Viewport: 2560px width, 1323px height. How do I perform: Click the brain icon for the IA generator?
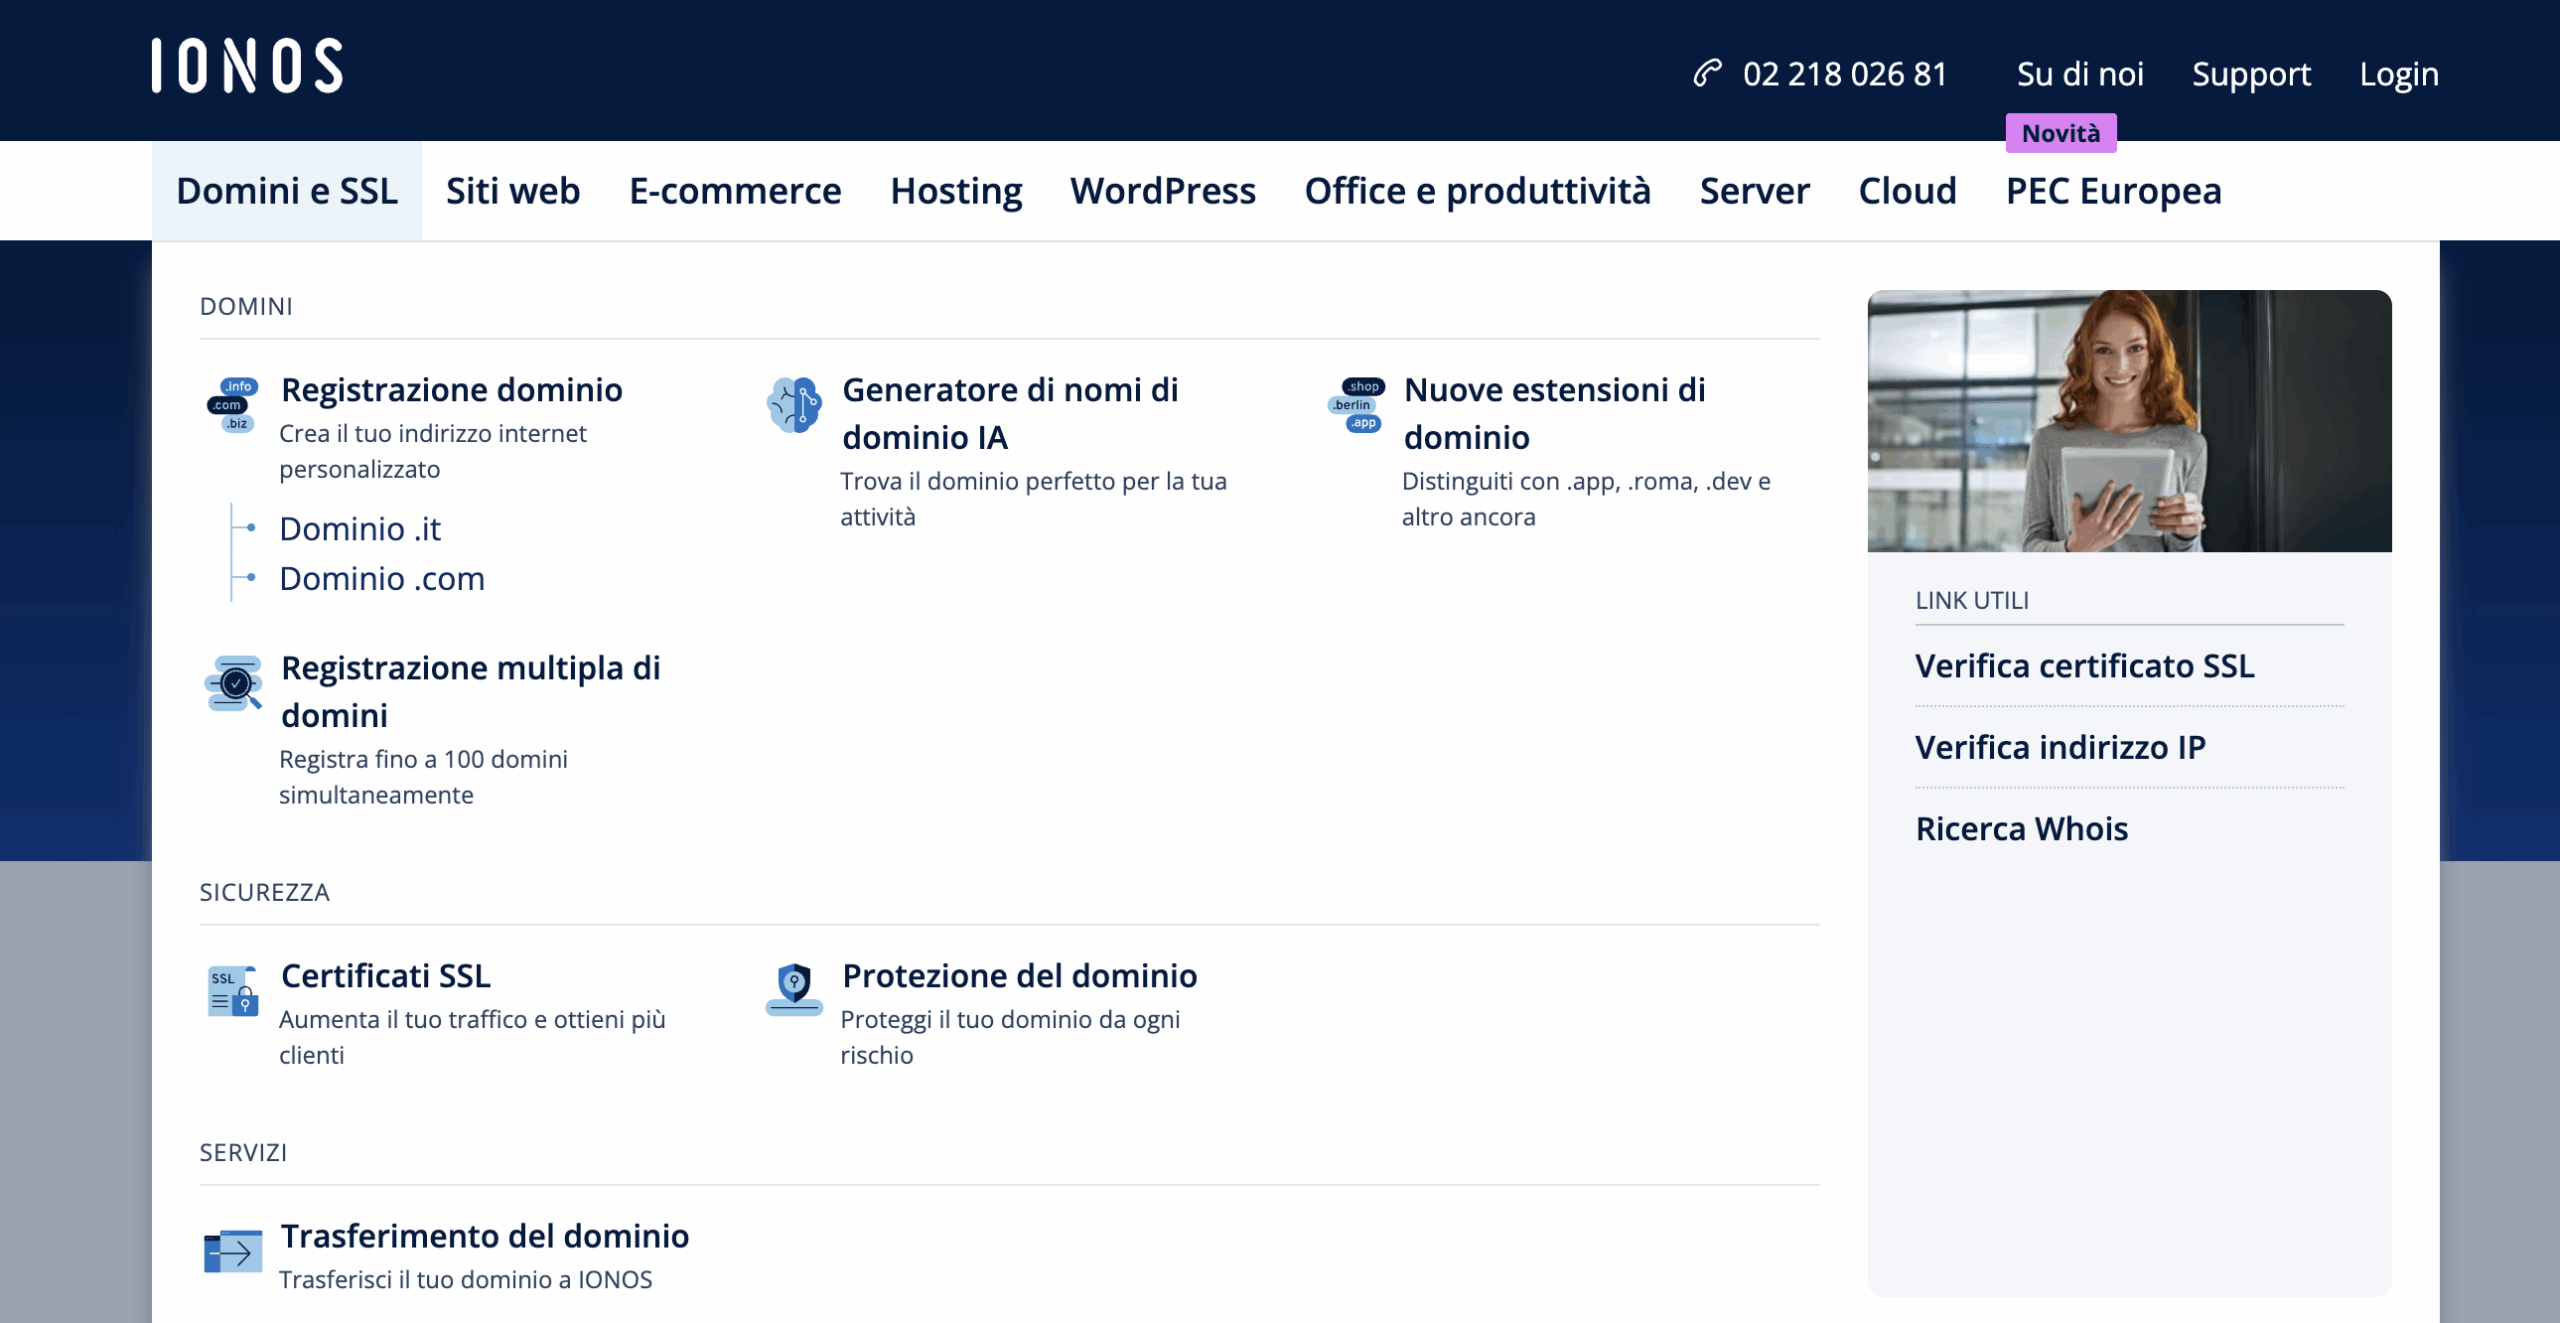(794, 405)
